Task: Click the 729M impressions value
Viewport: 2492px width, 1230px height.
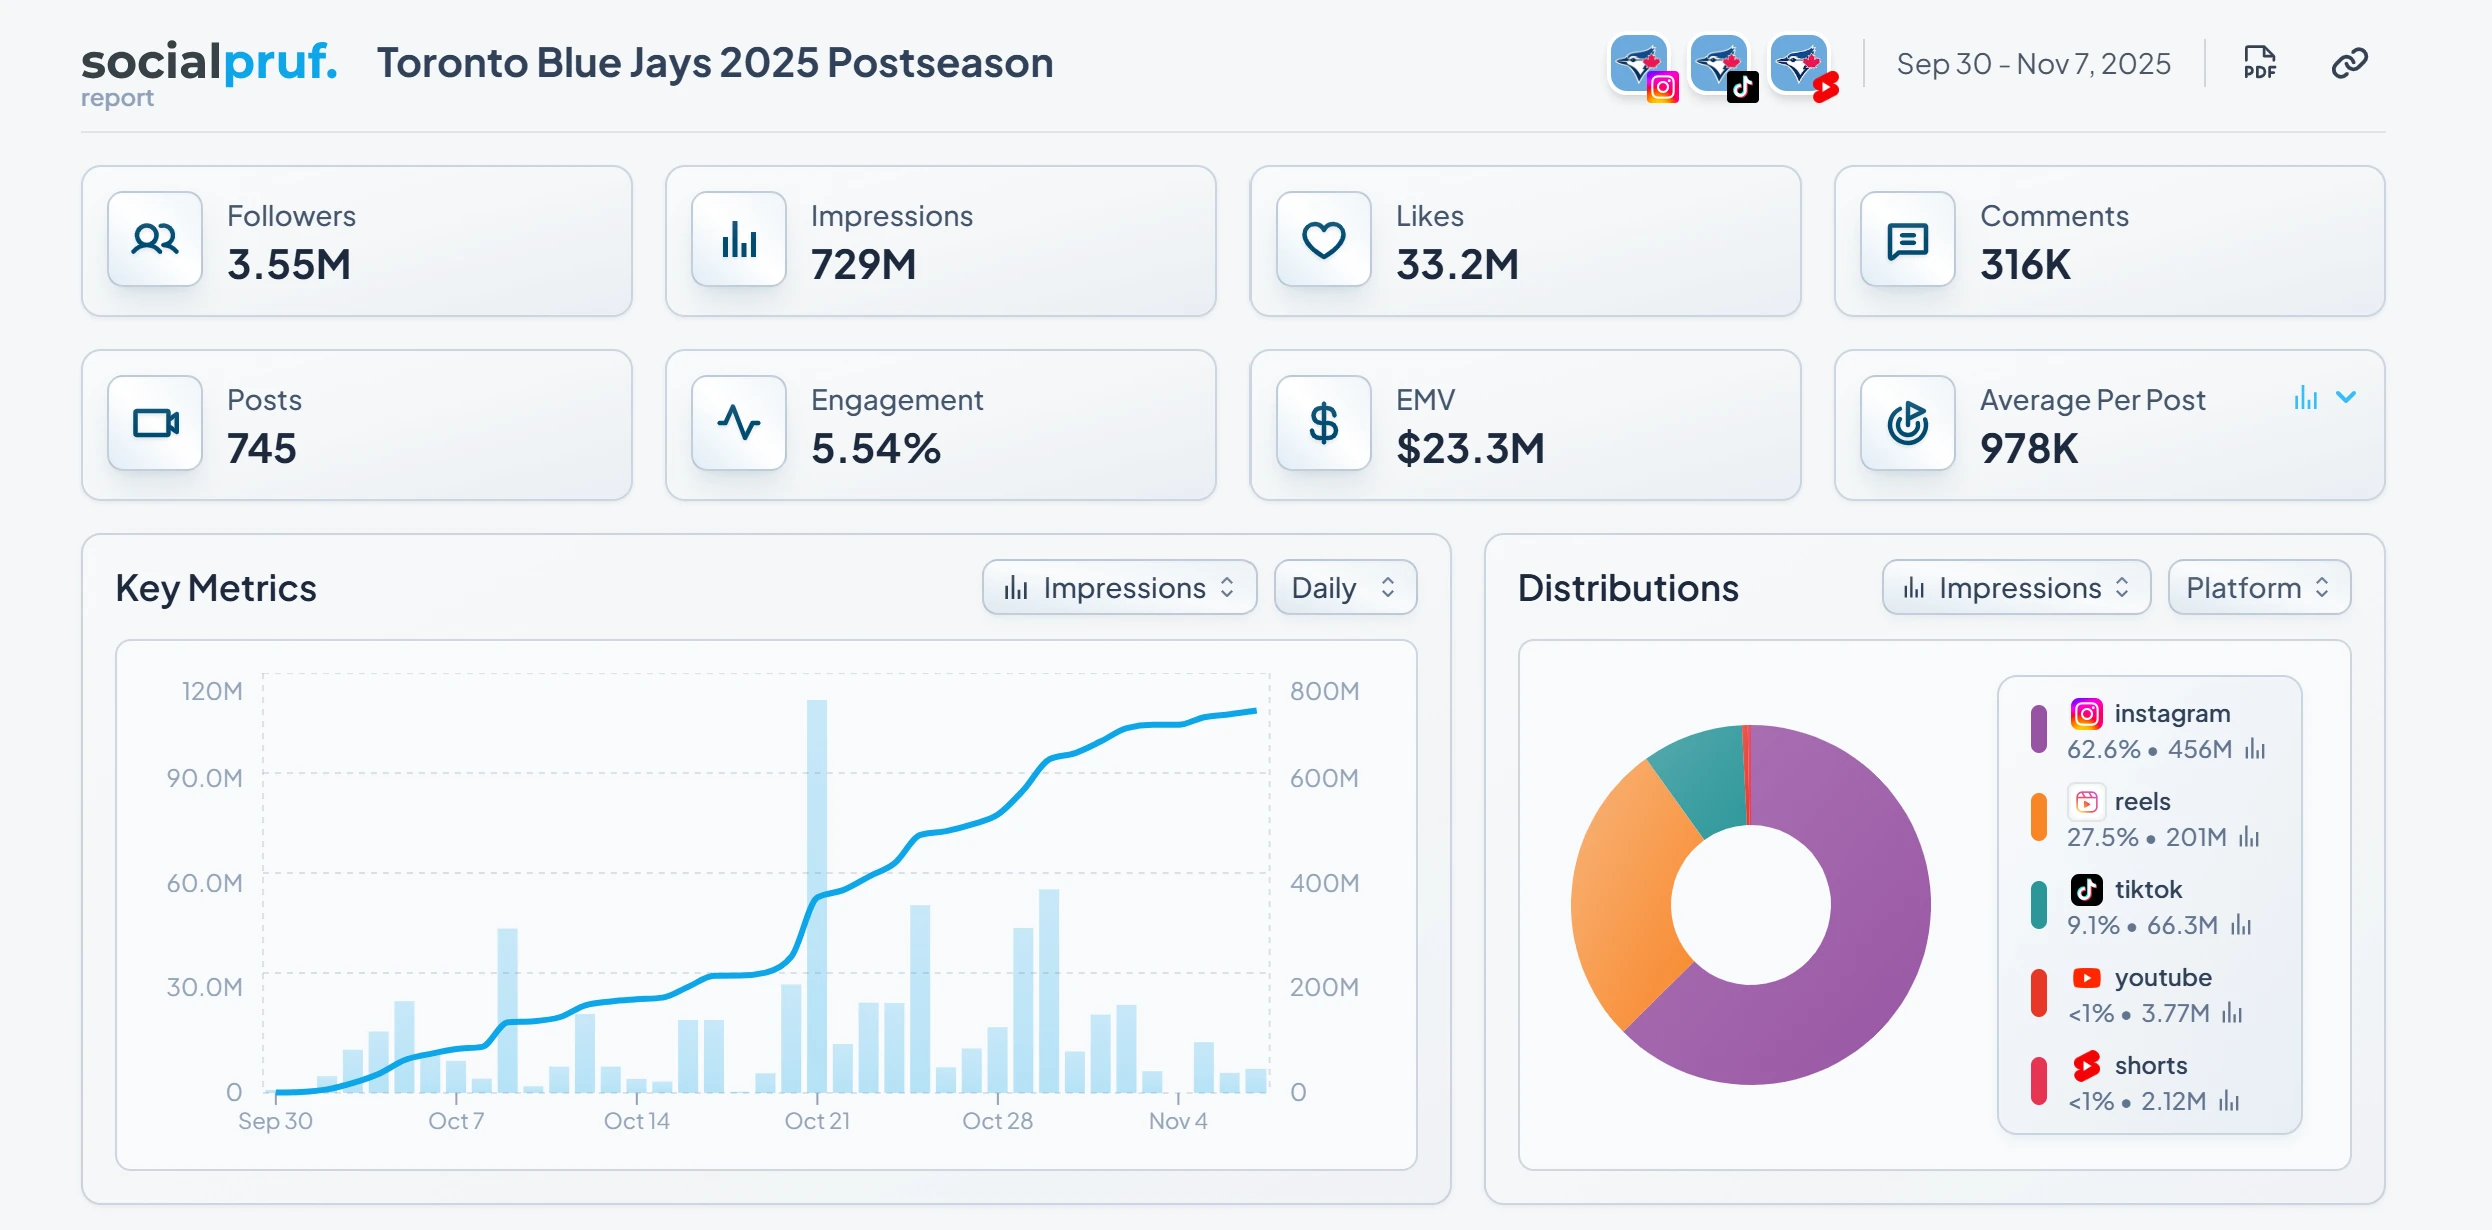Action: (863, 265)
